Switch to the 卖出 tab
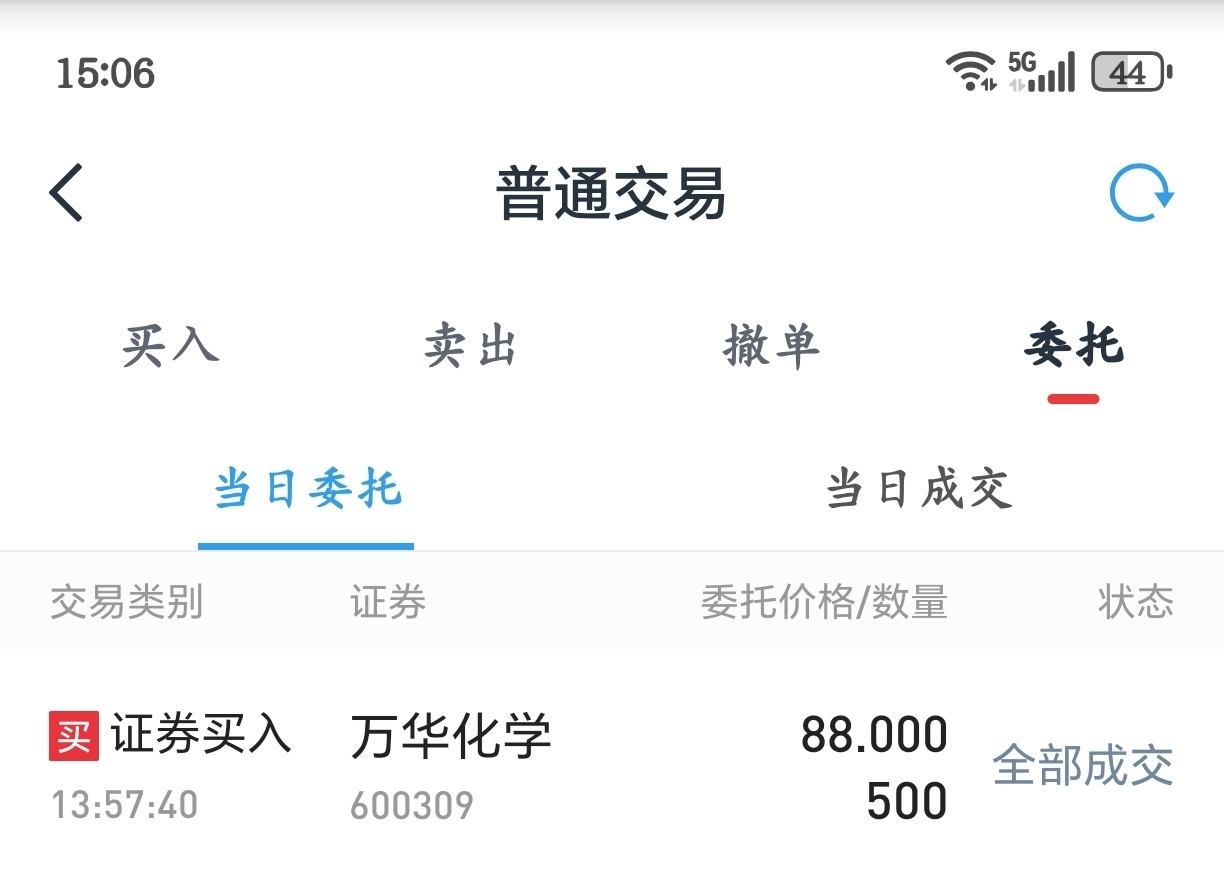 470,346
